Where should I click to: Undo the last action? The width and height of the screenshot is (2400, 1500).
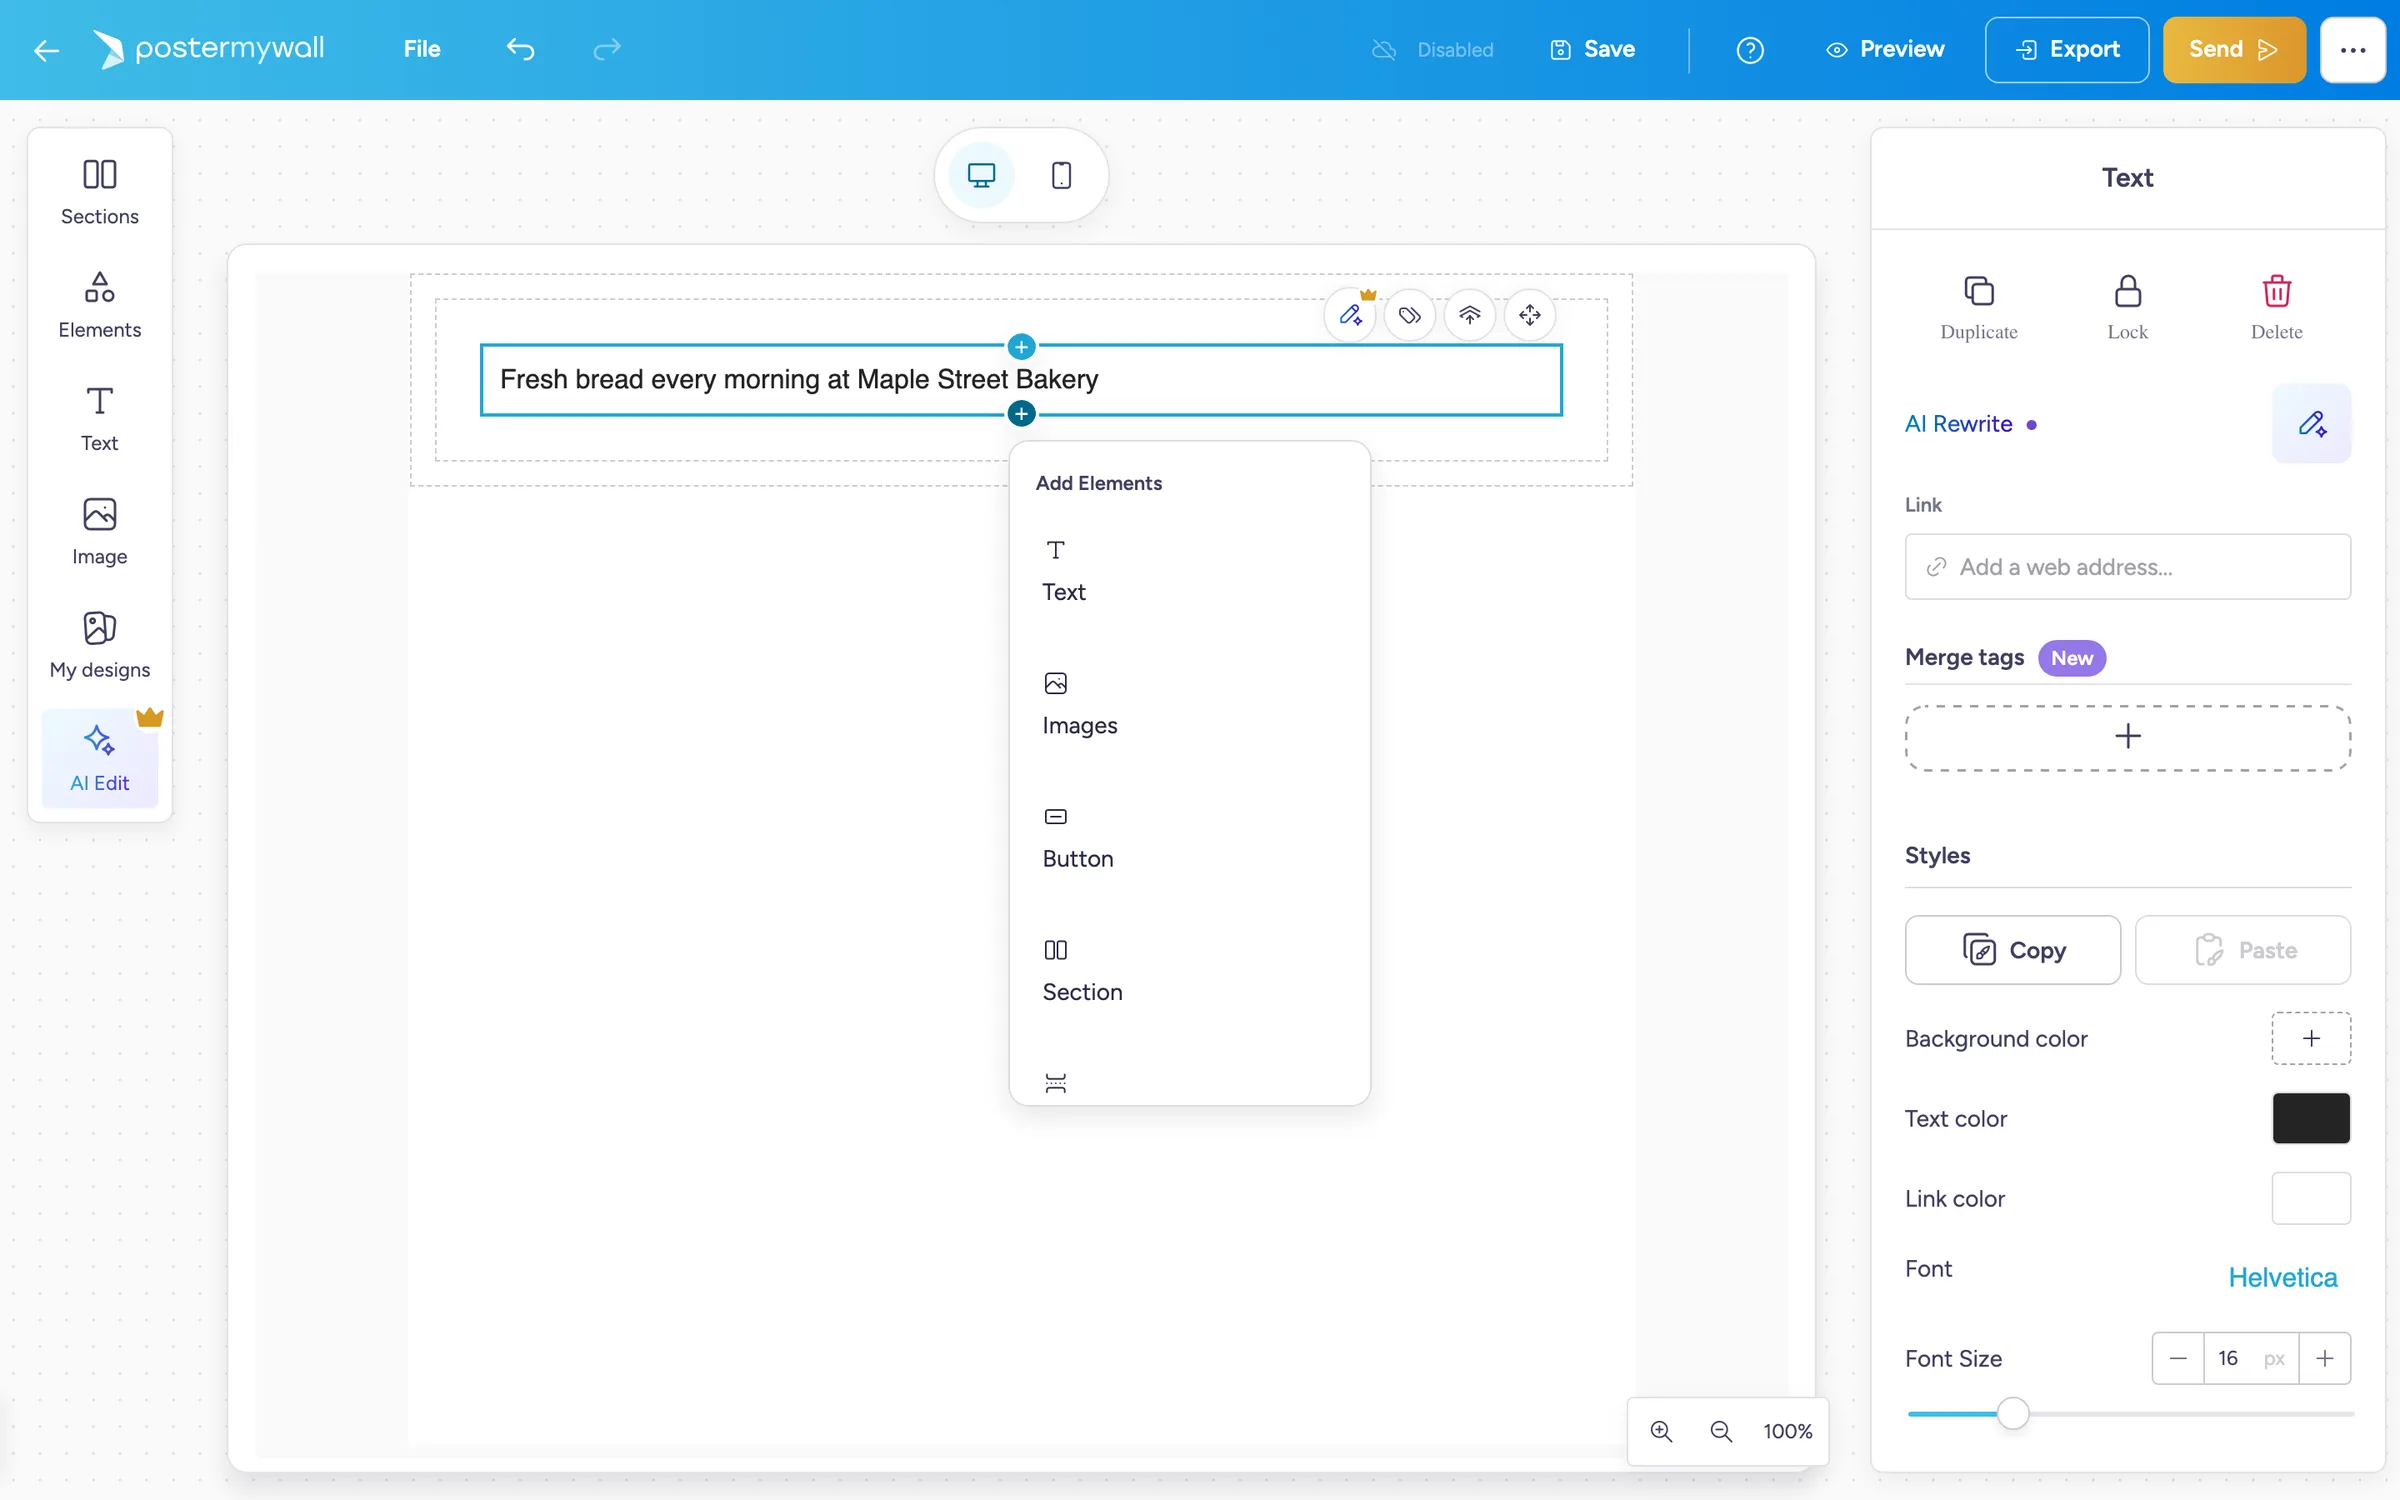pyautogui.click(x=520, y=49)
